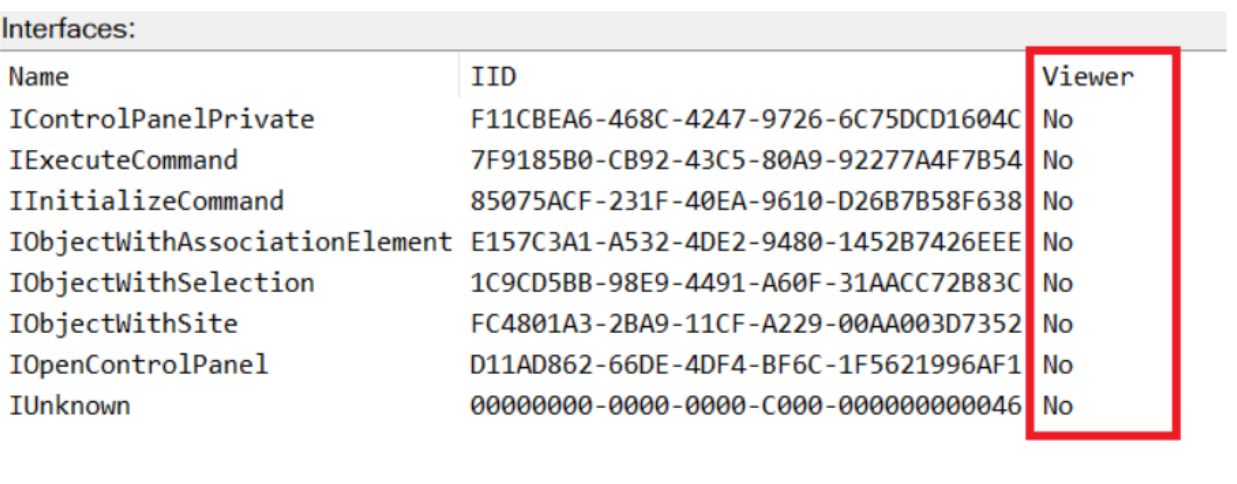Viewport: 1237px width, 484px height.
Task: Select the IObjectWithSelection interface entry
Action: pyautogui.click(x=161, y=283)
